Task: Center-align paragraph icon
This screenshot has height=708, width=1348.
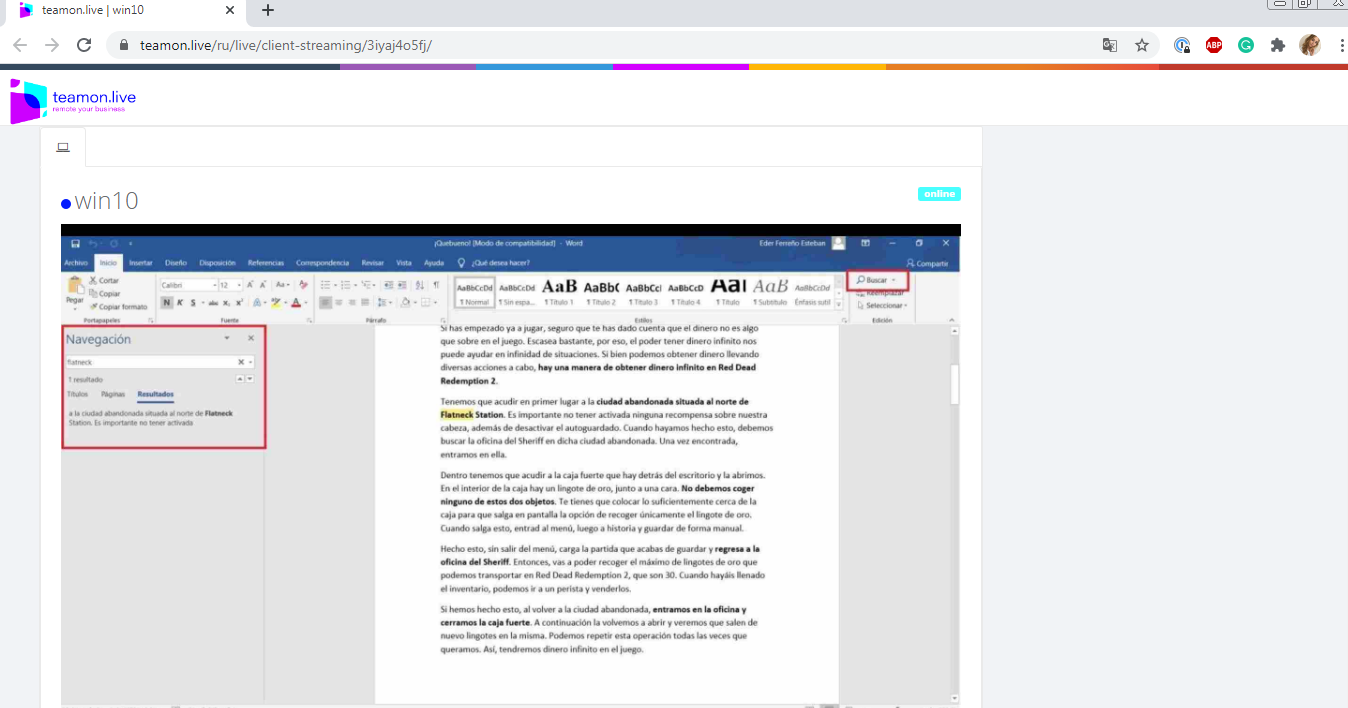Action: 338,302
